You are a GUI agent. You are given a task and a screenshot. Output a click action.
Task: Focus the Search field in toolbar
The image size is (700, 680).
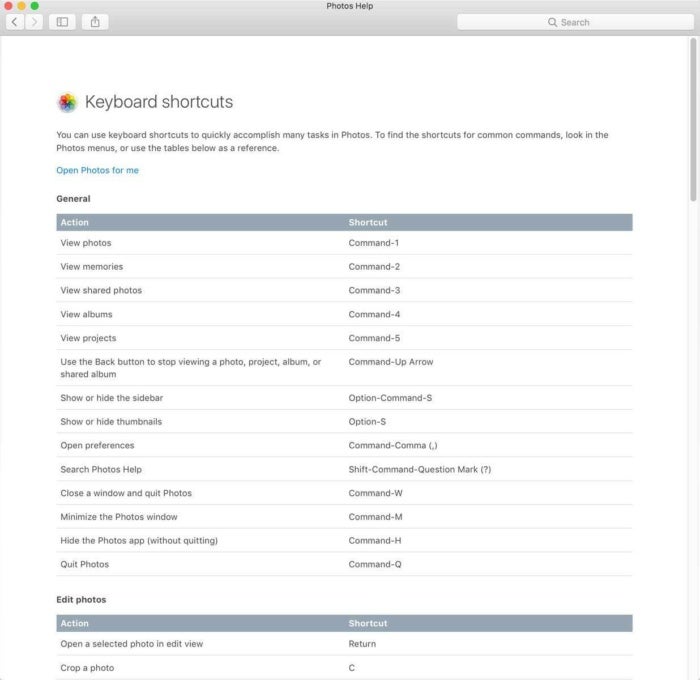(x=575, y=22)
